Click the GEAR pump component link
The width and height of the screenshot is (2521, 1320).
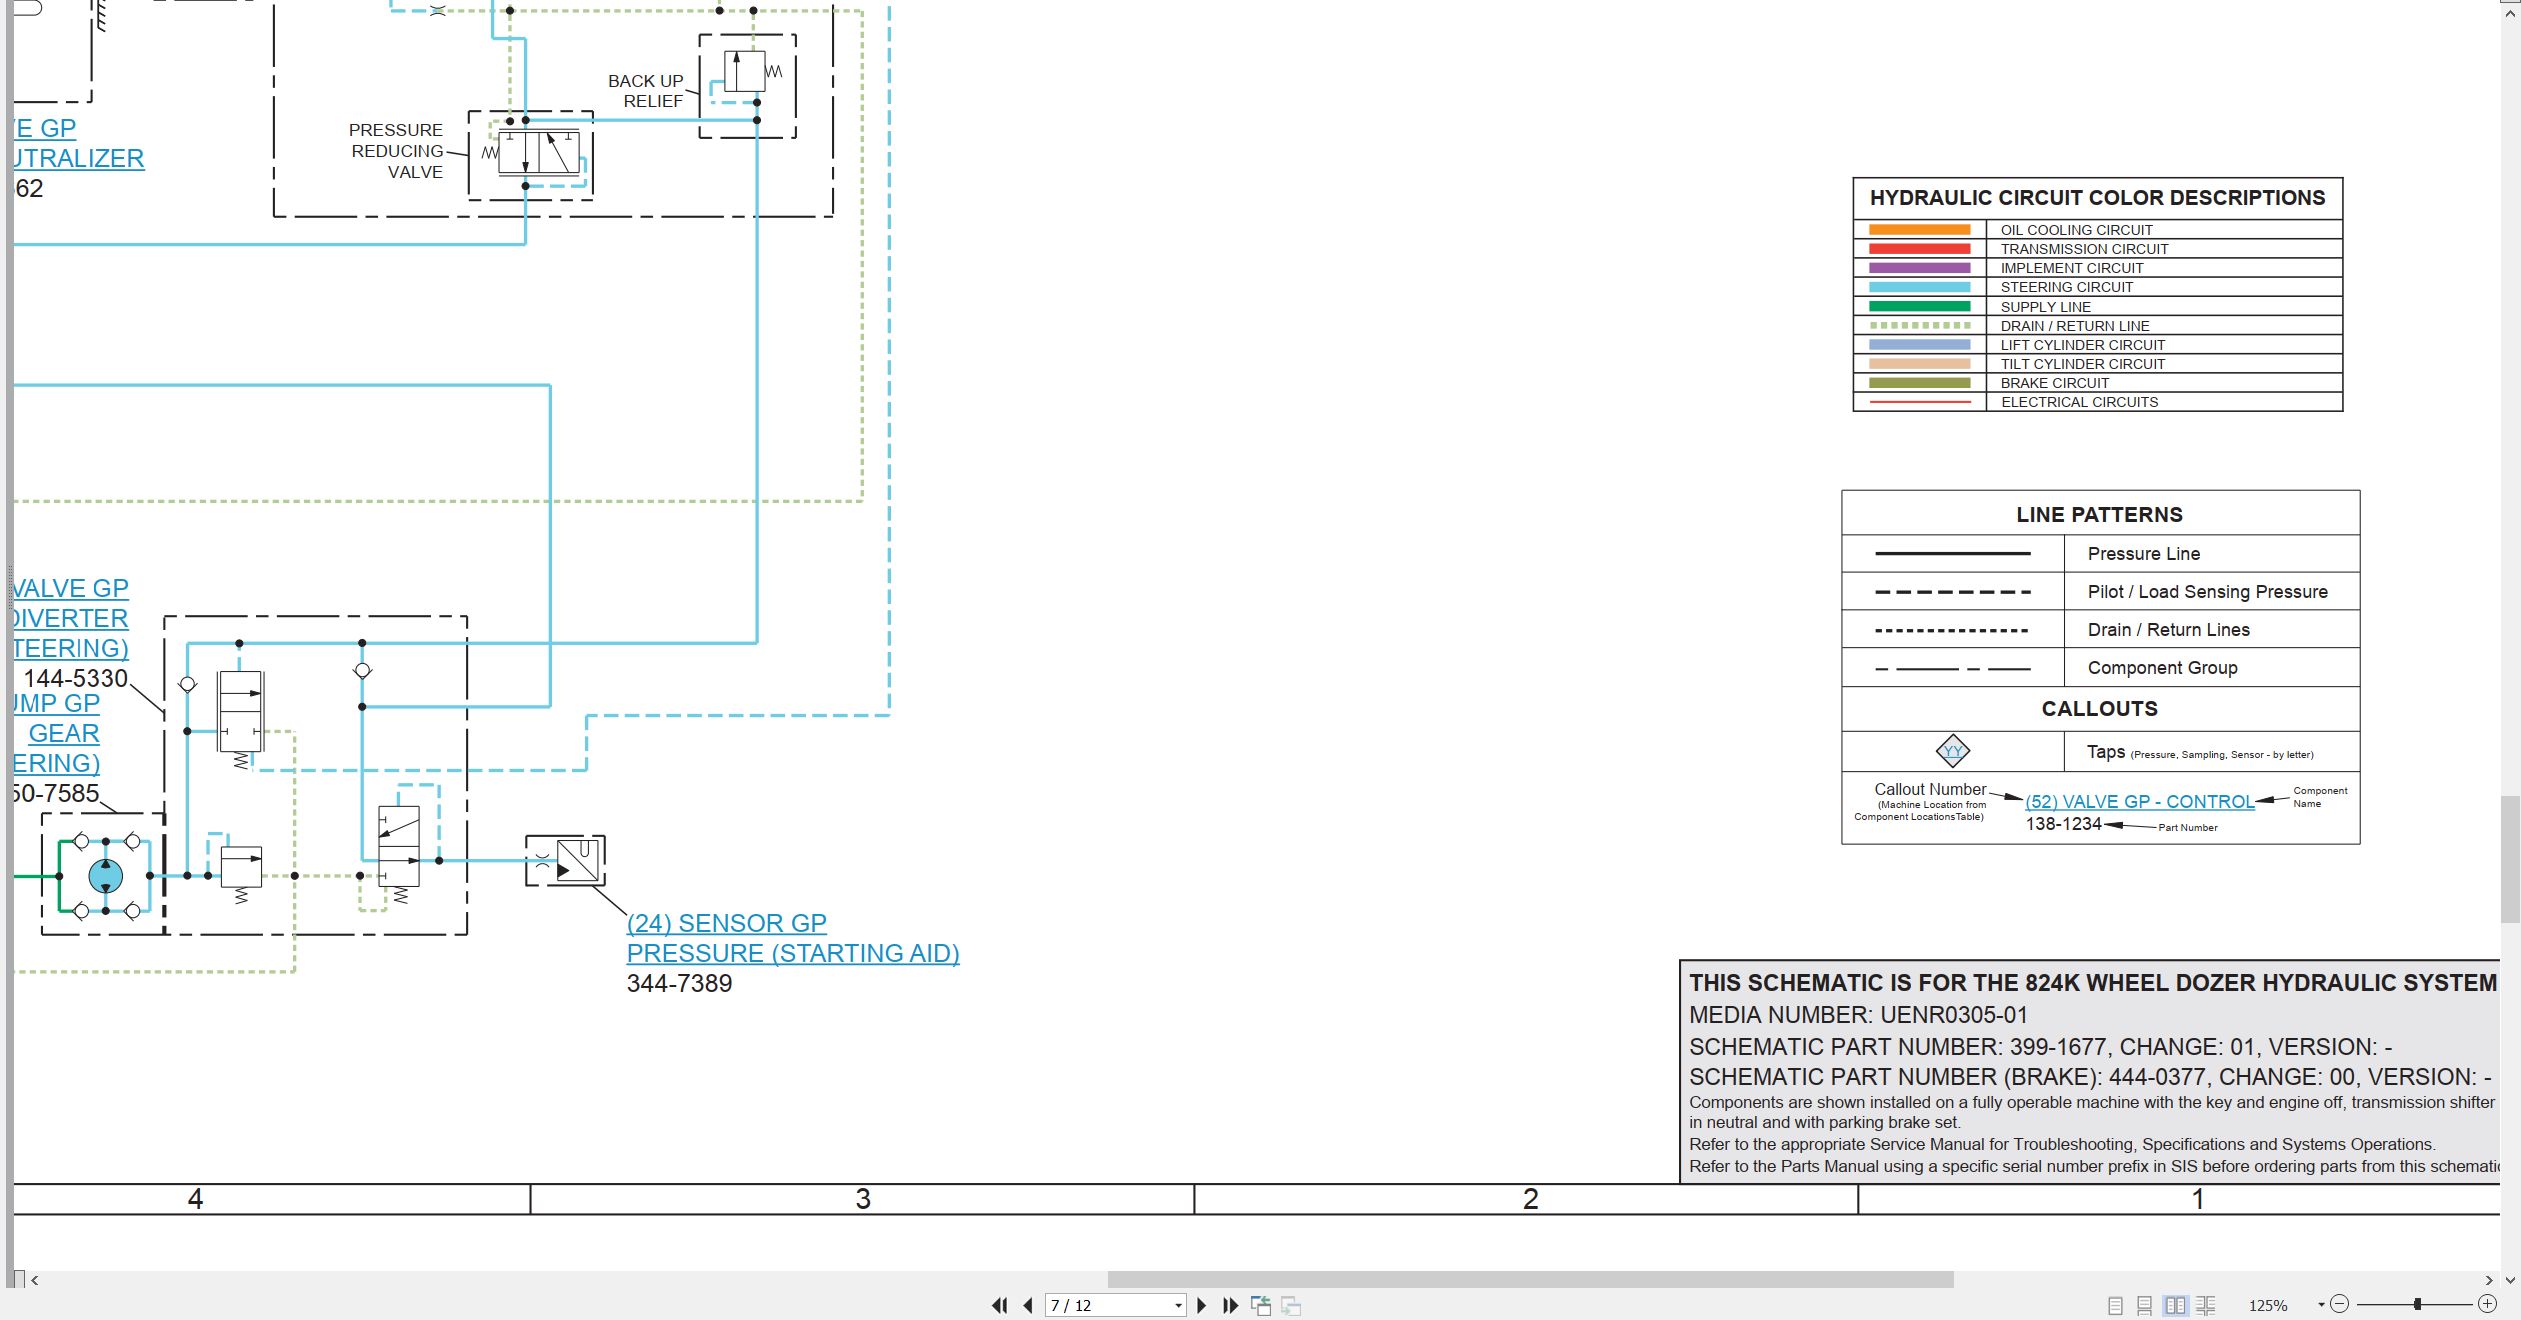[64, 733]
